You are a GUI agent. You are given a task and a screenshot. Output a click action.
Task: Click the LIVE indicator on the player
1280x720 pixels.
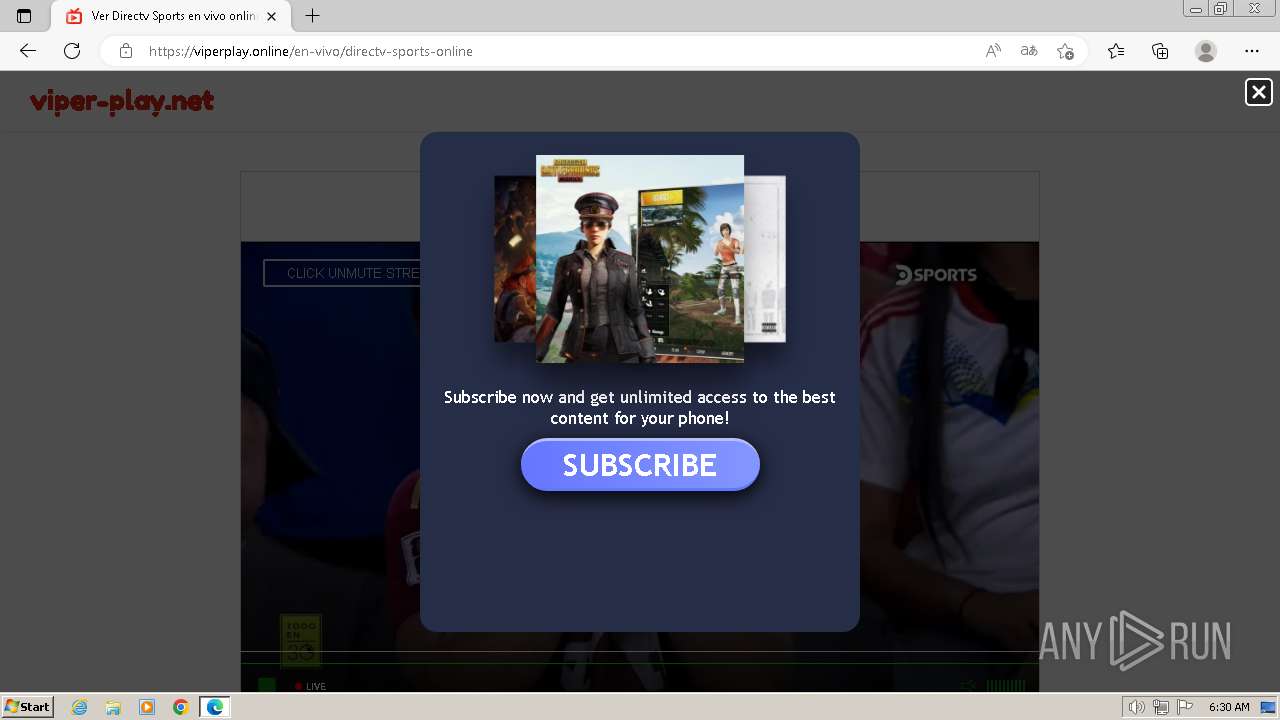click(310, 686)
